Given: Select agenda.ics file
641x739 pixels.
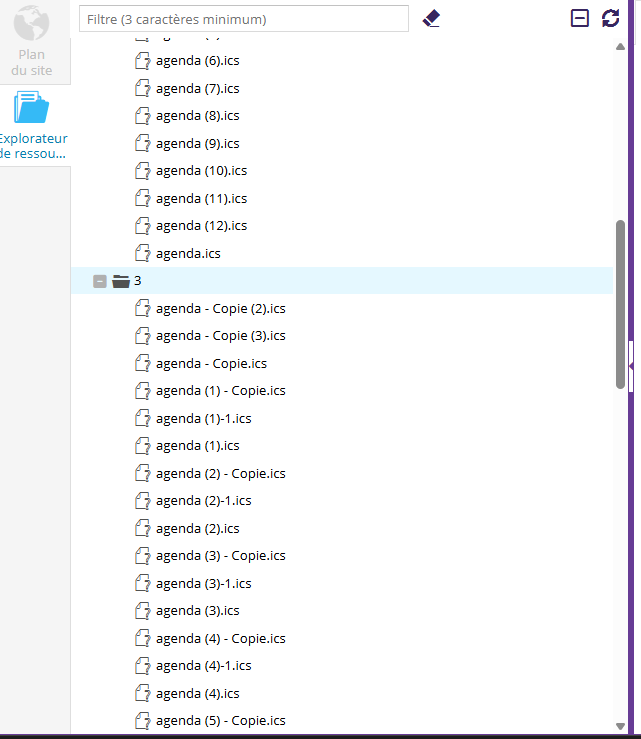Looking at the screenshot, I should point(188,254).
